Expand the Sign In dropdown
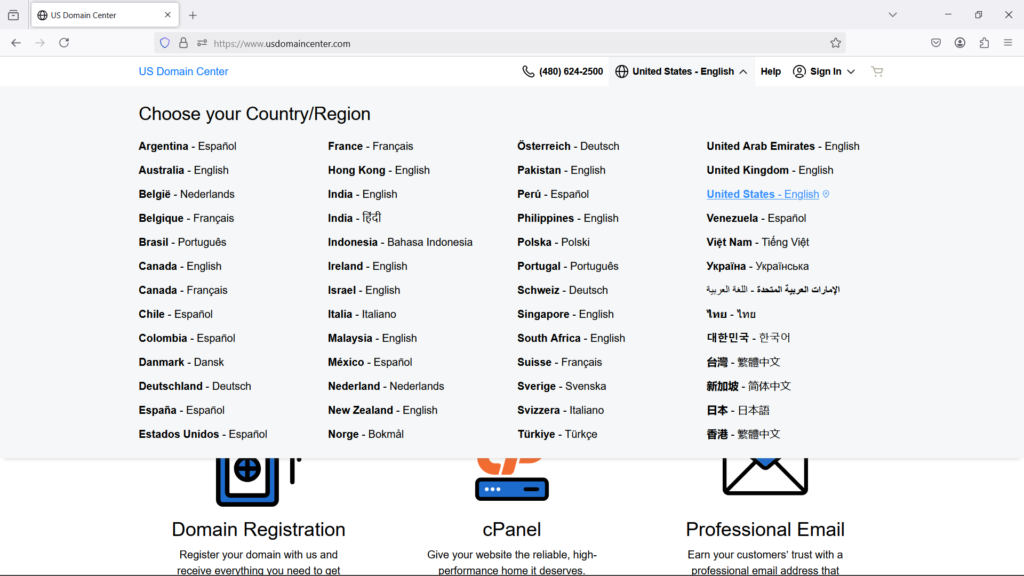Image resolution: width=1024 pixels, height=576 pixels. coord(823,71)
